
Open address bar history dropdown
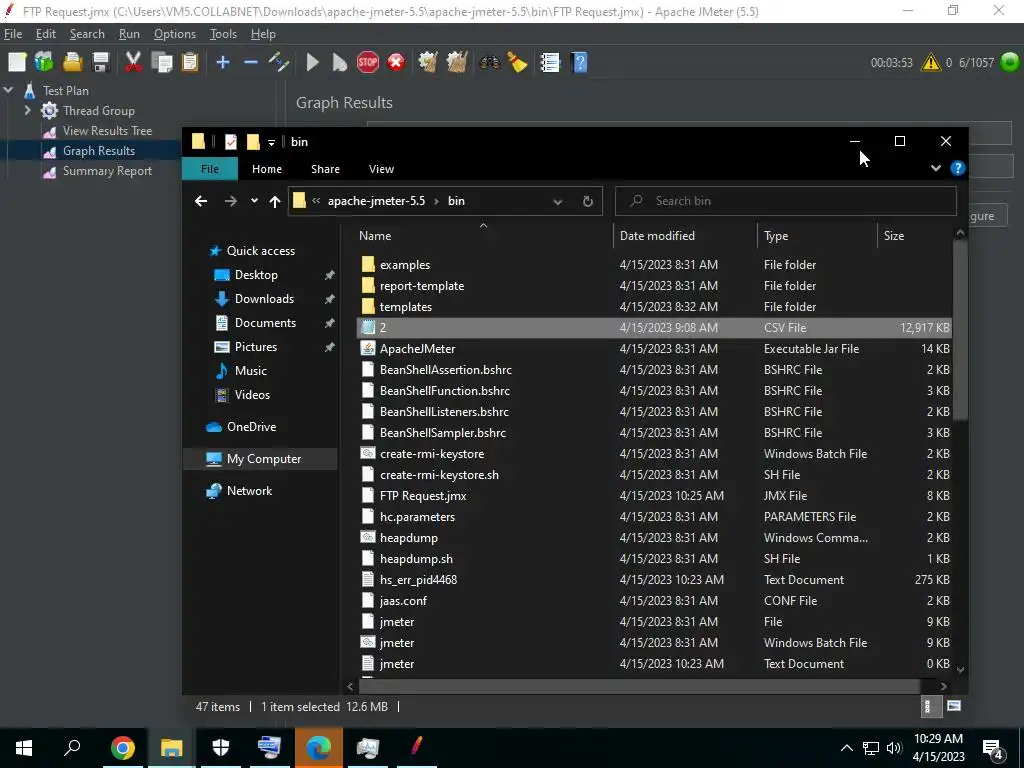pos(557,201)
